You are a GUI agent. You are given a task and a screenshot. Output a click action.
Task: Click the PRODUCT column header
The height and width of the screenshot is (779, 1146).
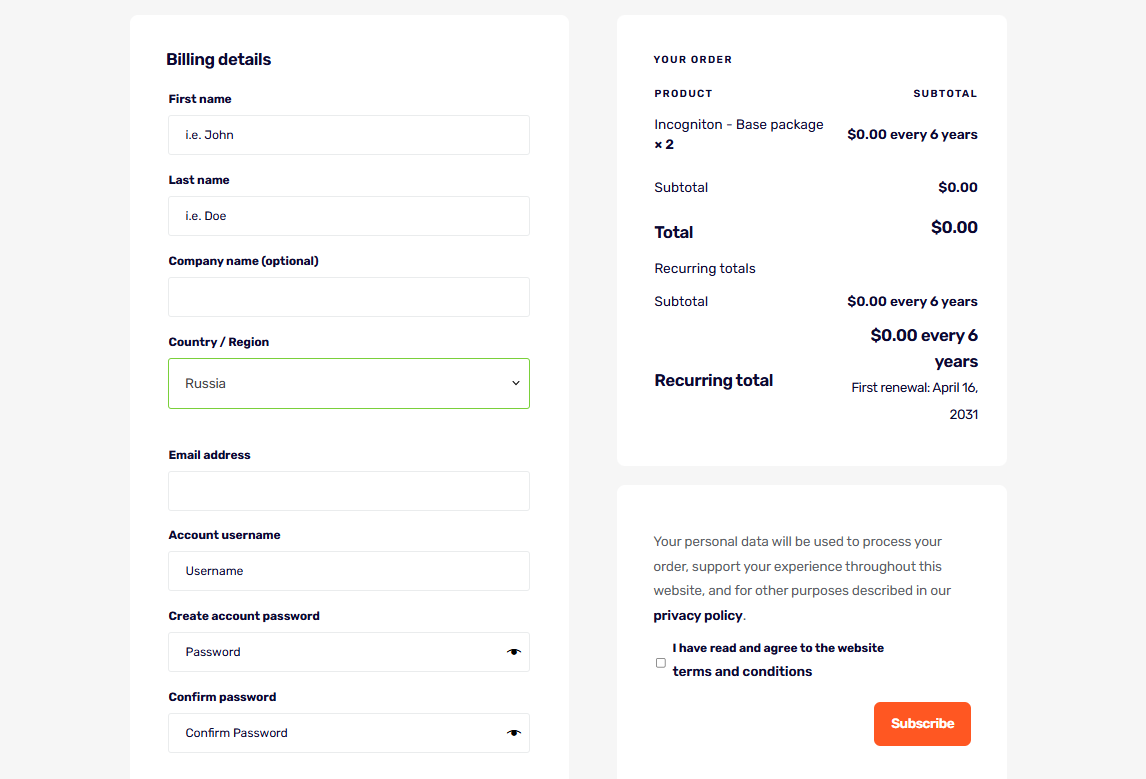point(683,94)
